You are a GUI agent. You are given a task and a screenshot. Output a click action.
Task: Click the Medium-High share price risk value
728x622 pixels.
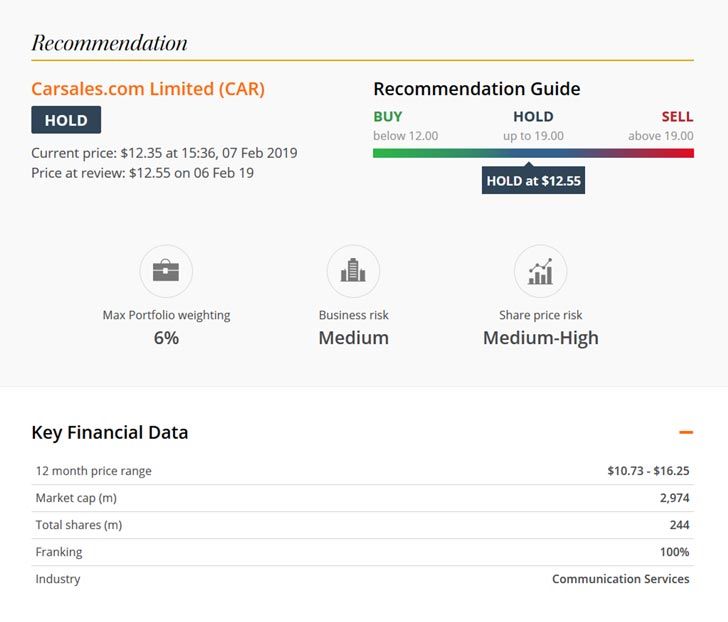pyautogui.click(x=540, y=338)
